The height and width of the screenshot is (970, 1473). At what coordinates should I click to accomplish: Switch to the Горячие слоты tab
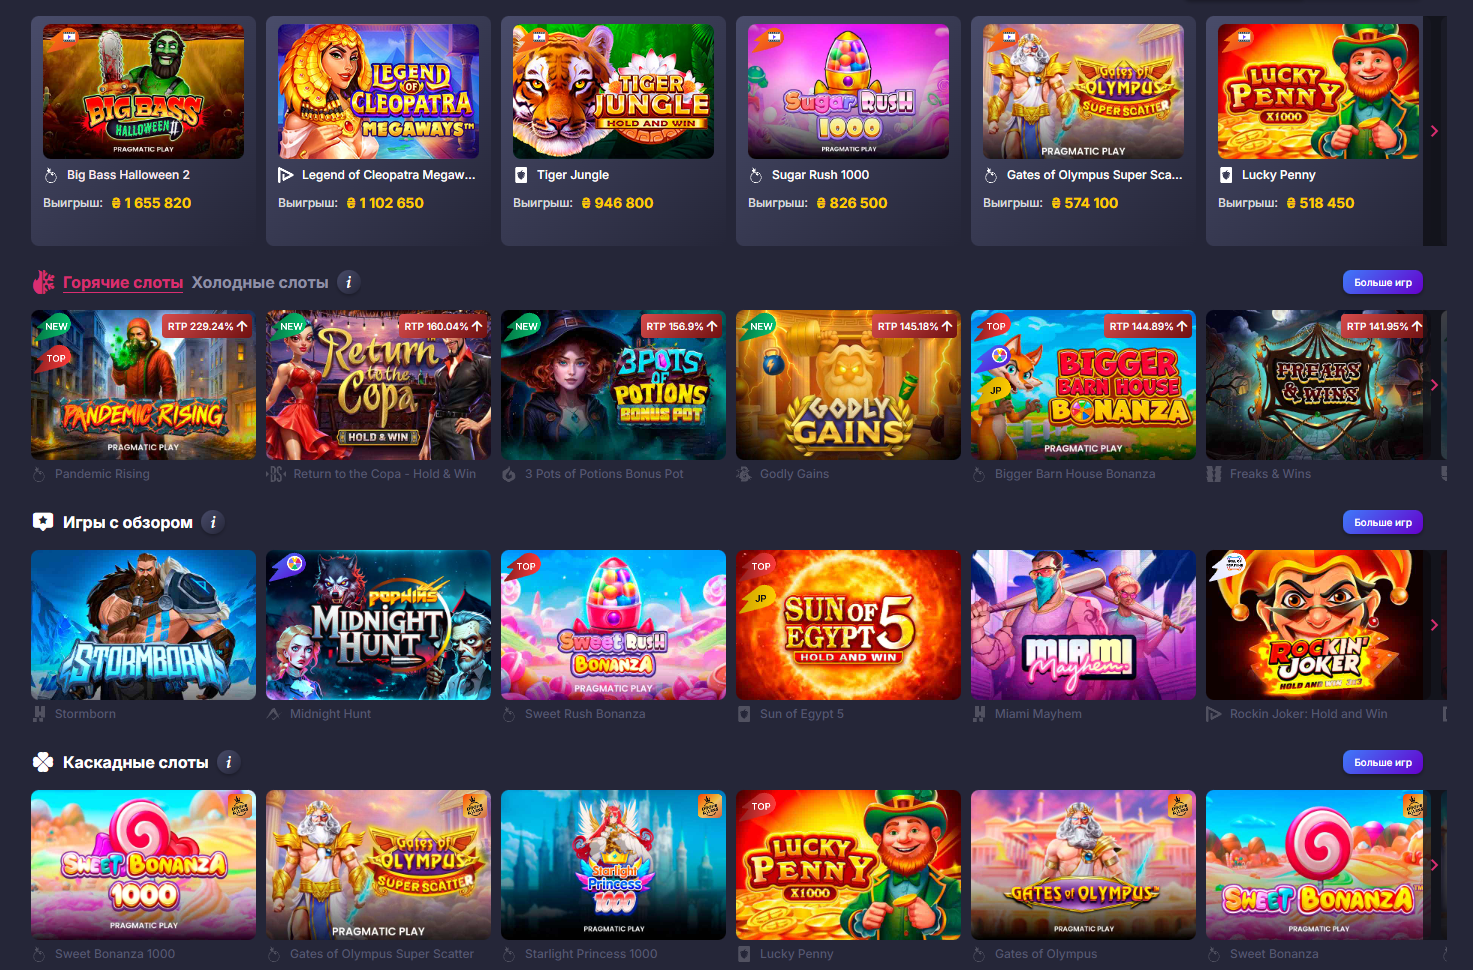point(123,282)
